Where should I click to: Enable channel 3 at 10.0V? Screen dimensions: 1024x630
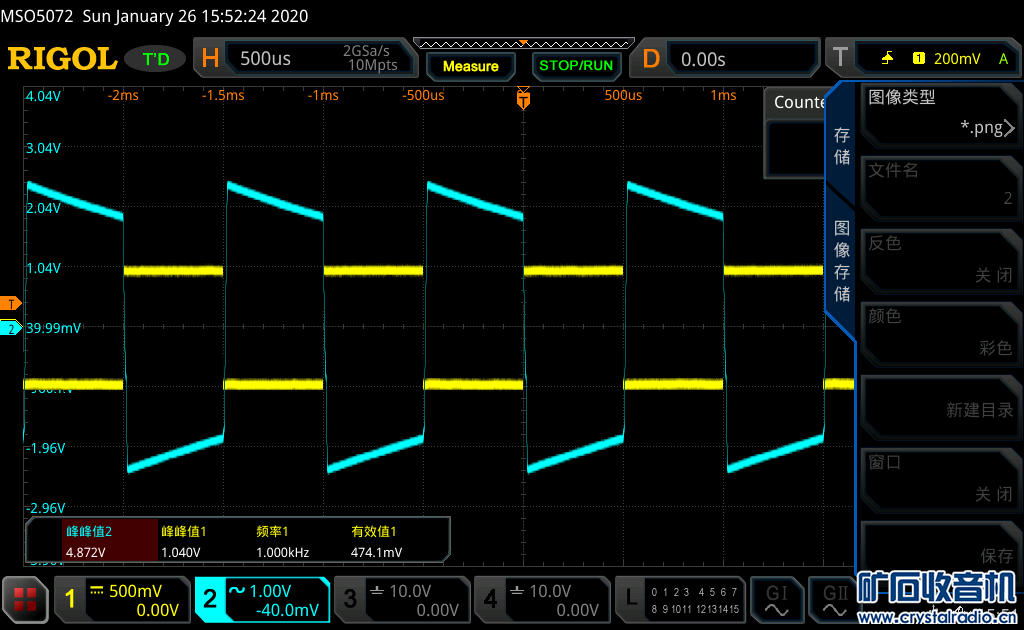[x=401, y=599]
